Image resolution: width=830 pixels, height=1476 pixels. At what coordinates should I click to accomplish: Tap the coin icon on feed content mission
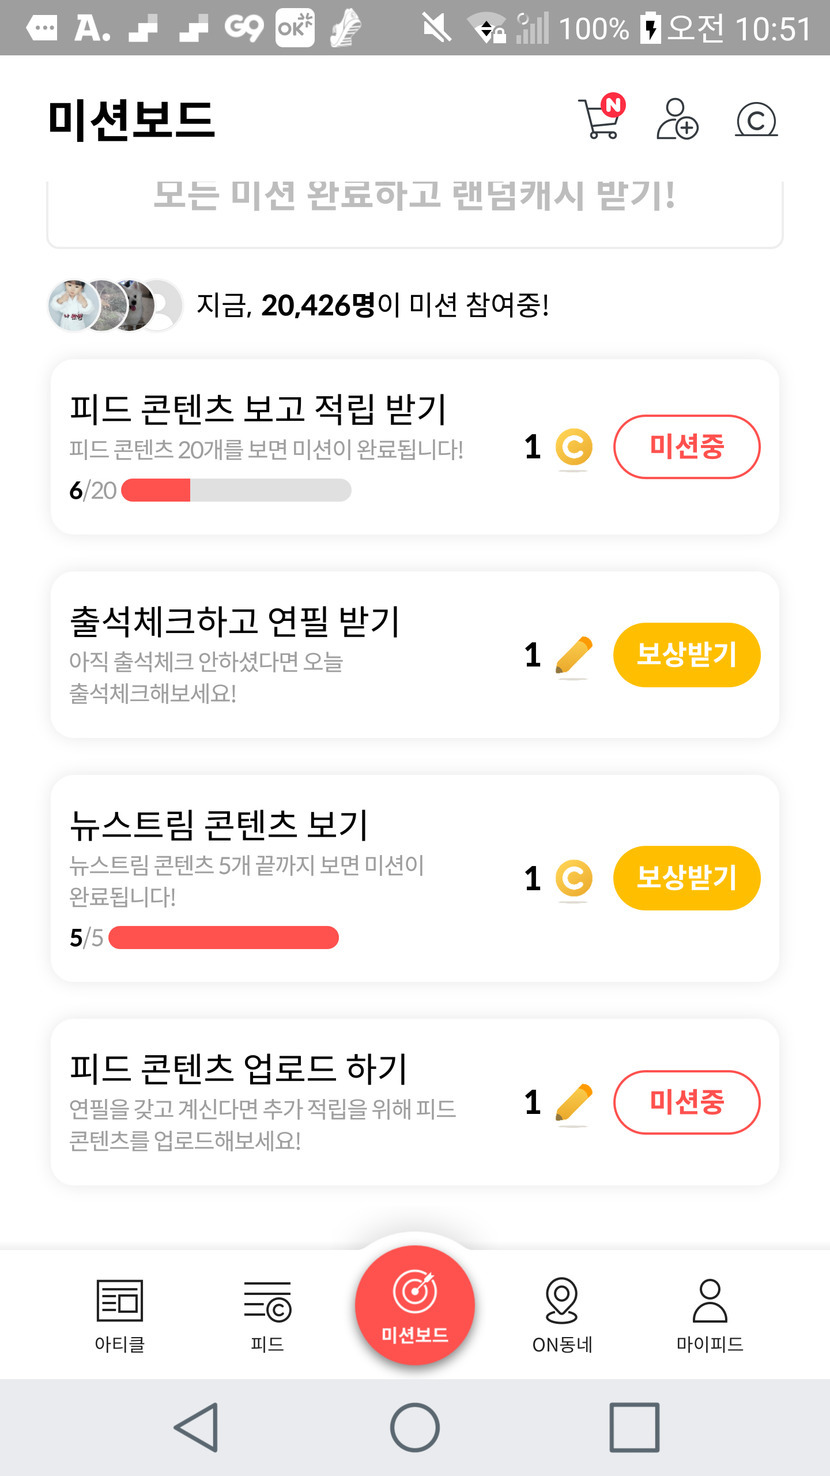(x=573, y=447)
